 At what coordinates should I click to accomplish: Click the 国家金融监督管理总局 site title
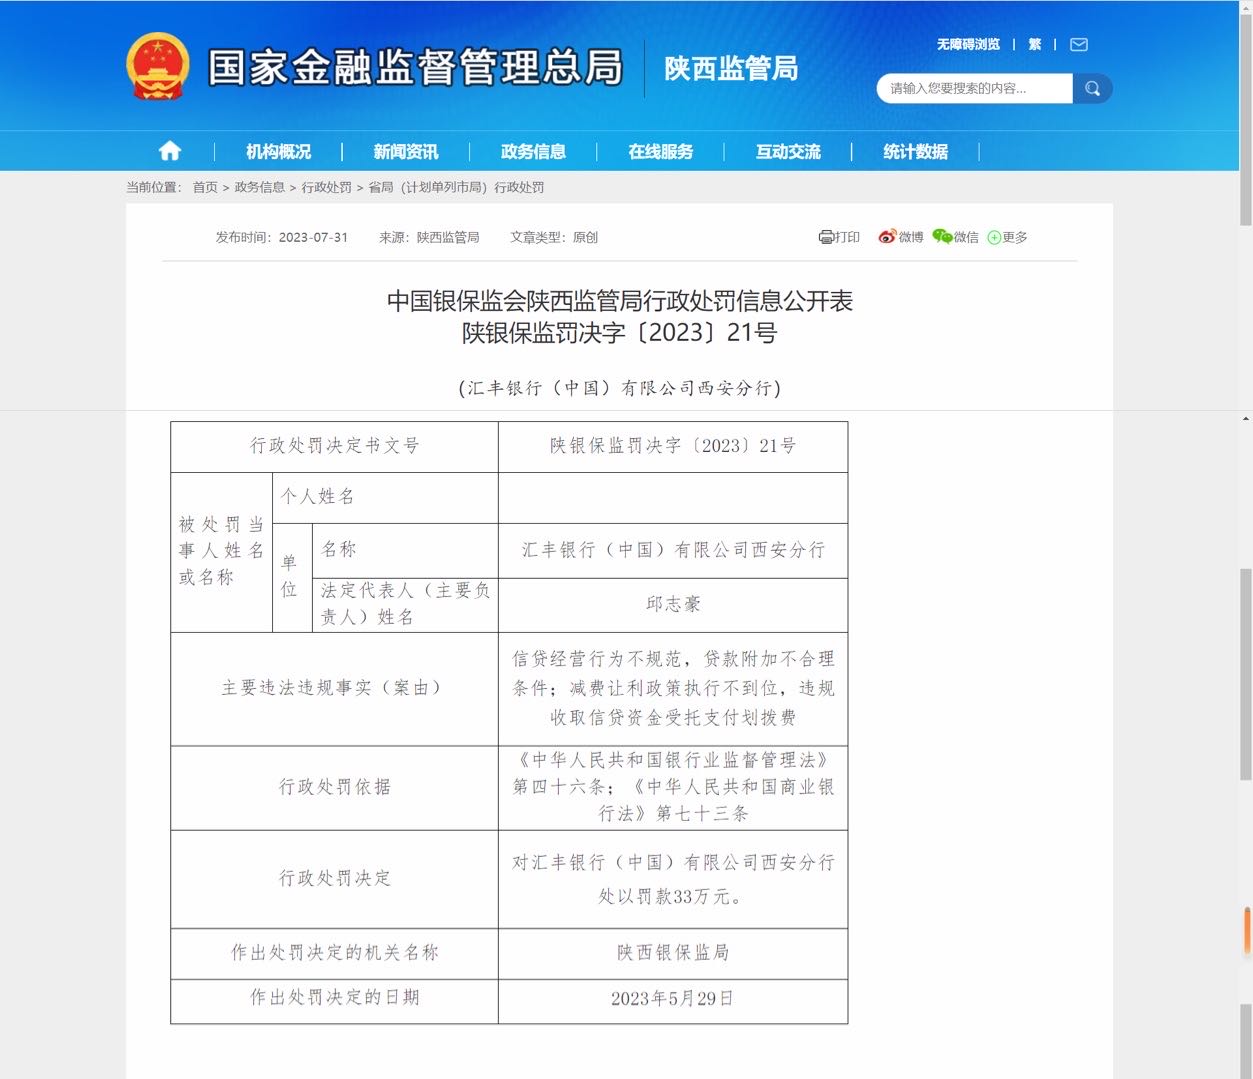pos(415,67)
